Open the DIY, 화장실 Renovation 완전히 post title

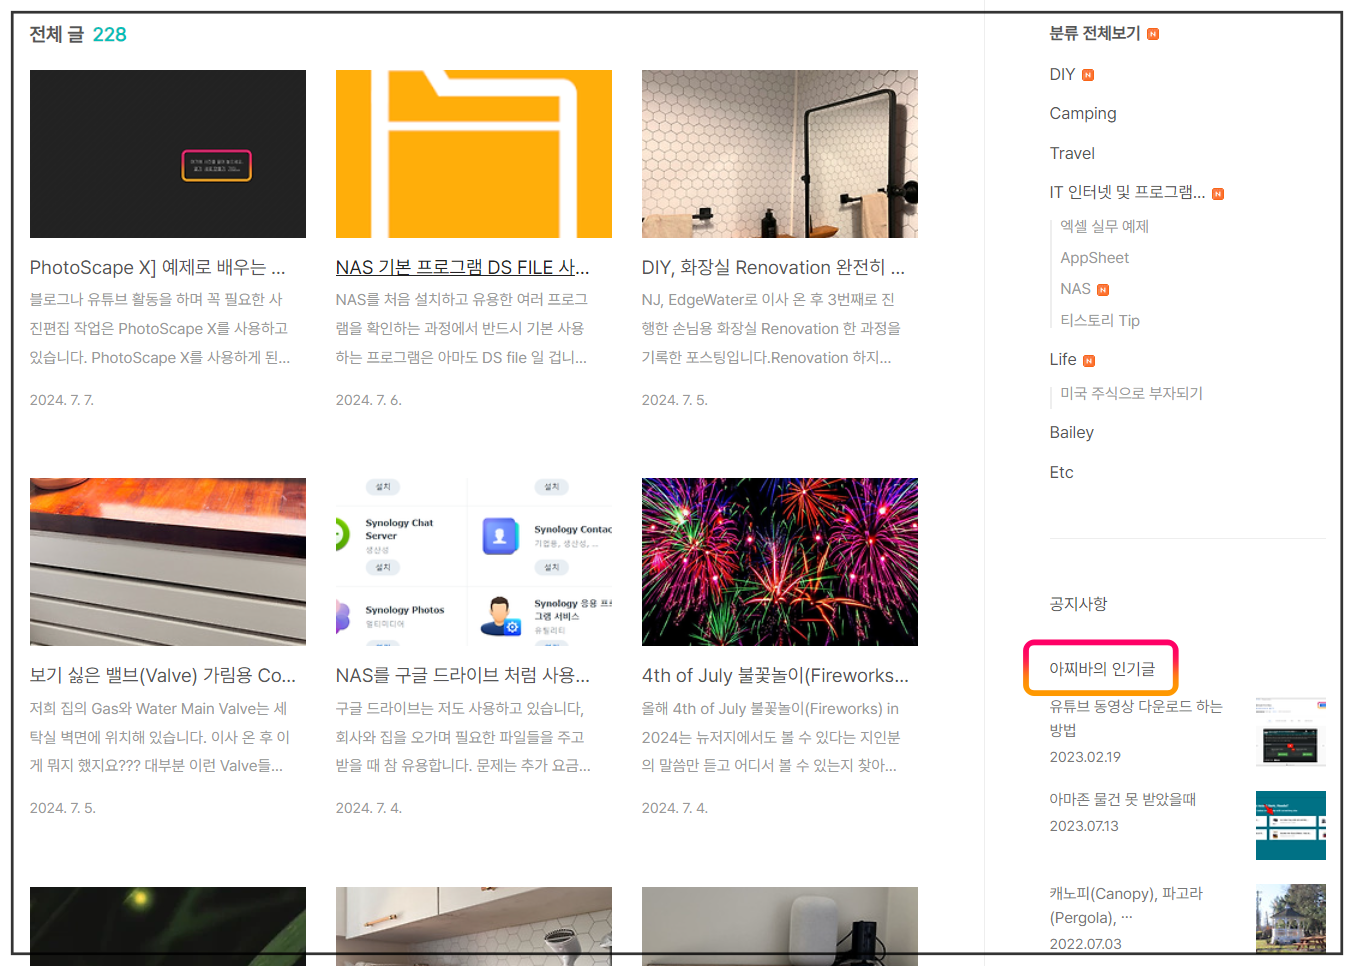(x=773, y=267)
